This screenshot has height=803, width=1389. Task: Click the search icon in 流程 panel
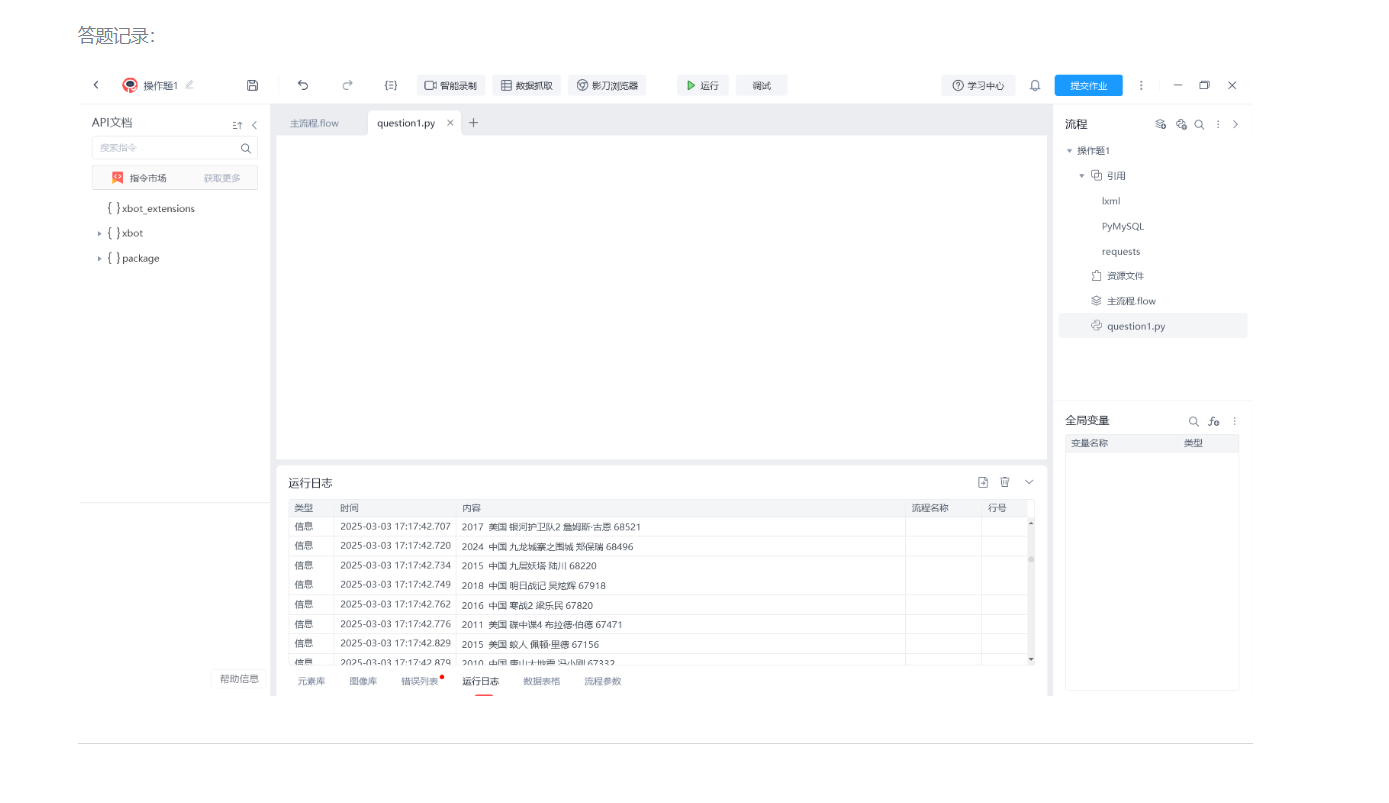click(x=1199, y=125)
